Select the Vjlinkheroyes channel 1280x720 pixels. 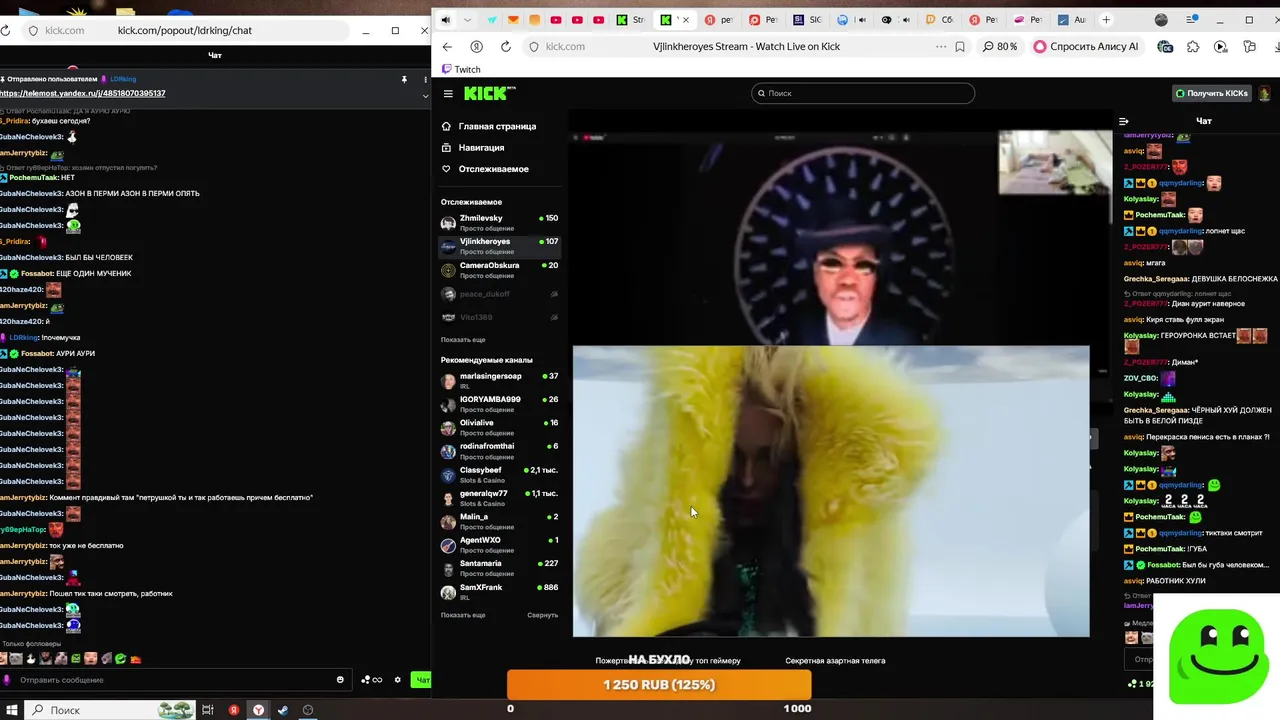tap(500, 246)
